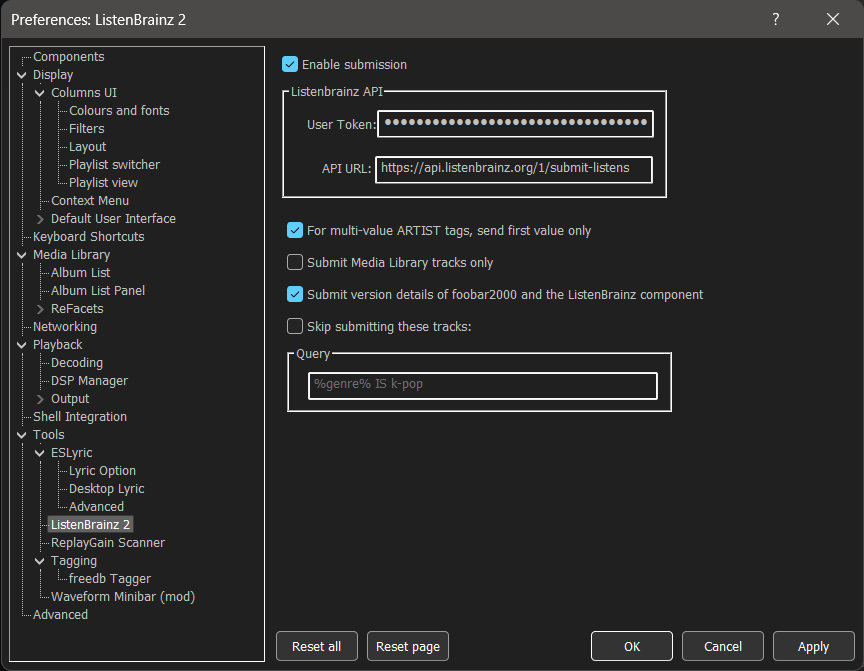Open DSP Manager page
The height and width of the screenshot is (671, 864).
click(89, 381)
